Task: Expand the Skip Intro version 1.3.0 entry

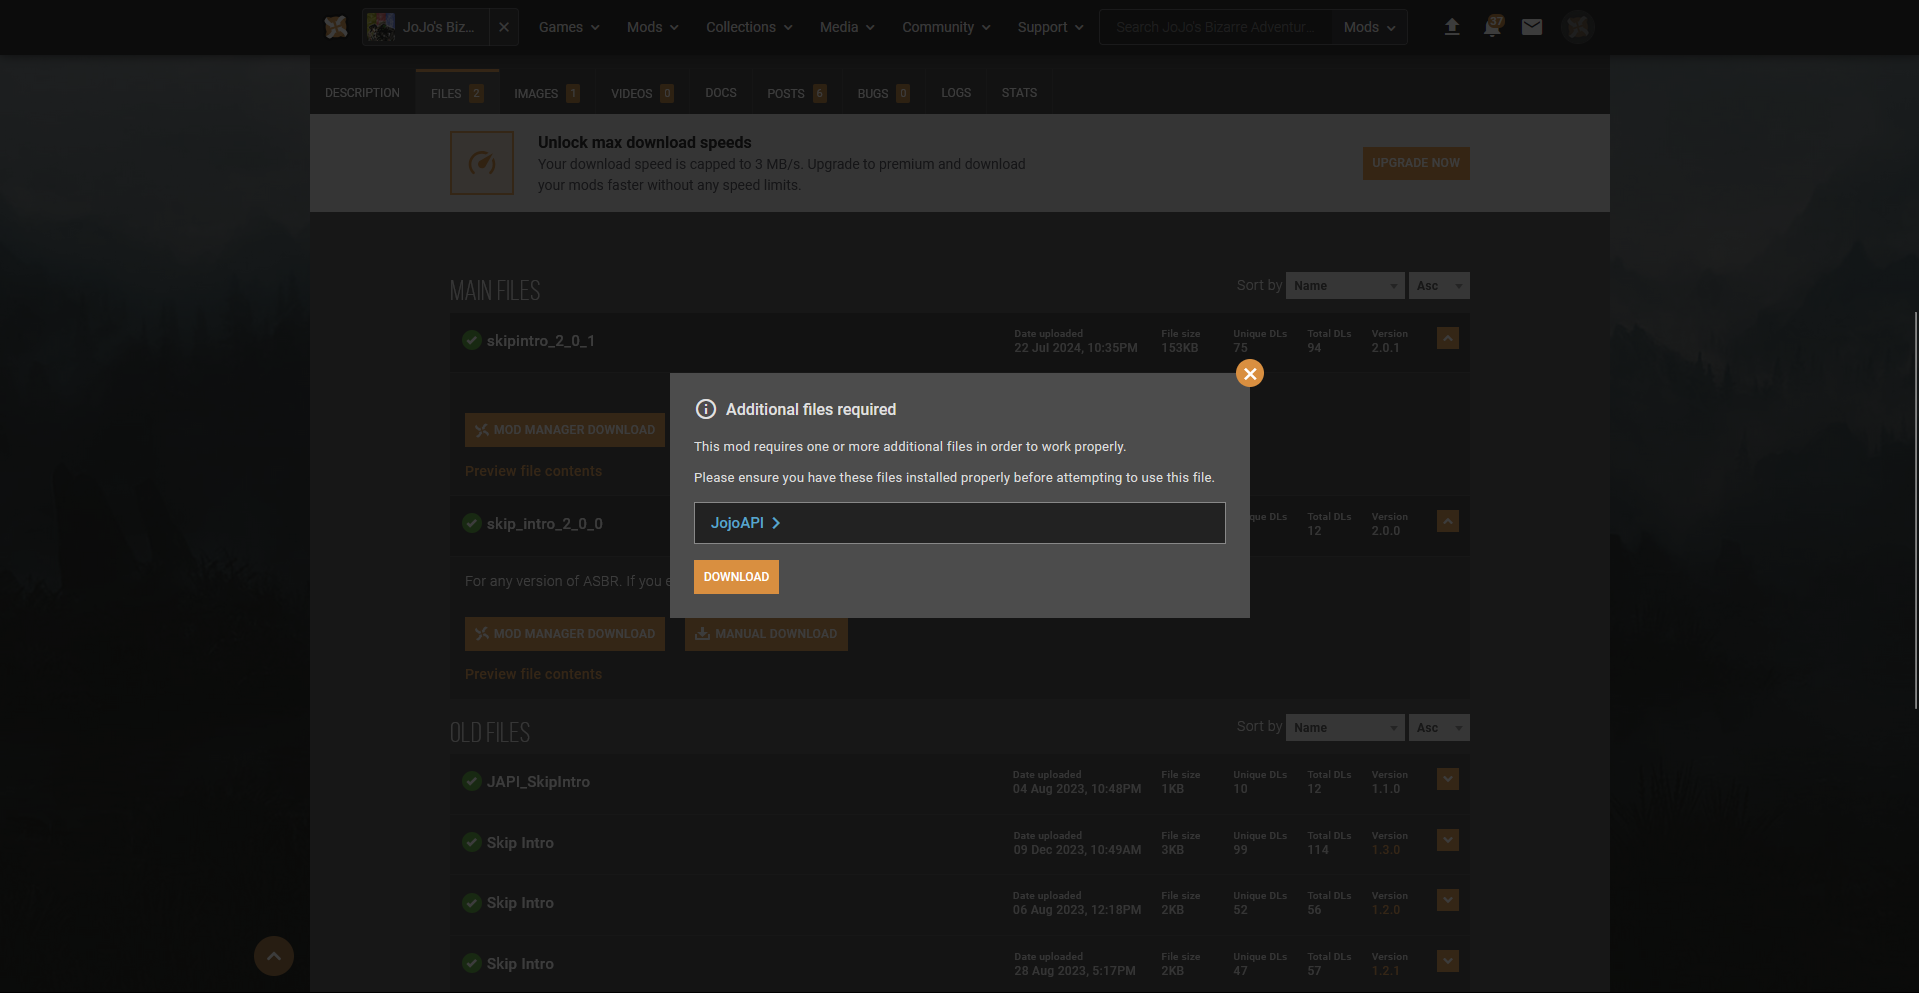Action: pyautogui.click(x=1447, y=840)
